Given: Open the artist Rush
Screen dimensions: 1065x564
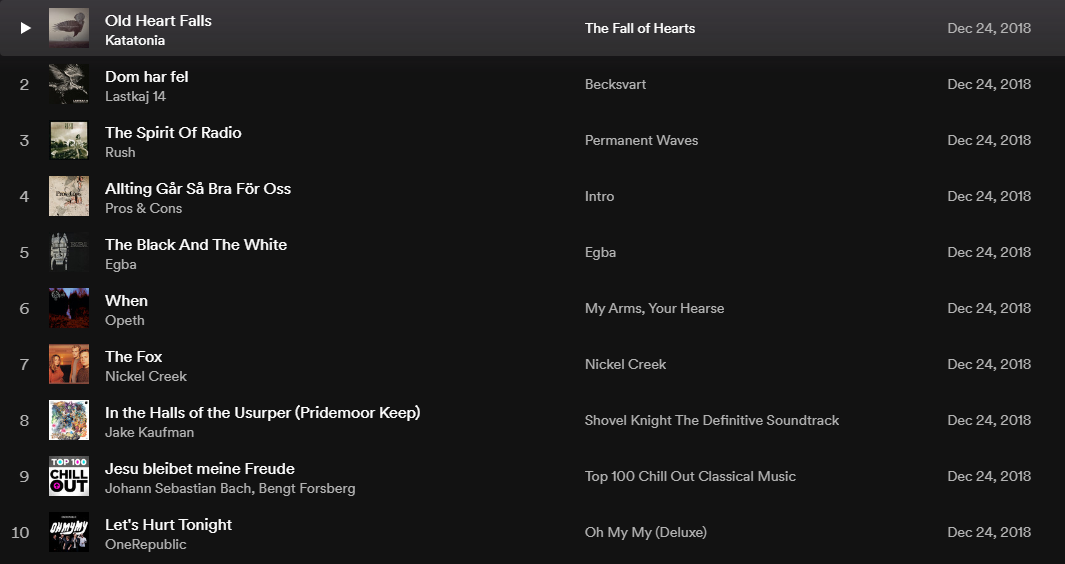Looking at the screenshot, I should (x=120, y=153).
